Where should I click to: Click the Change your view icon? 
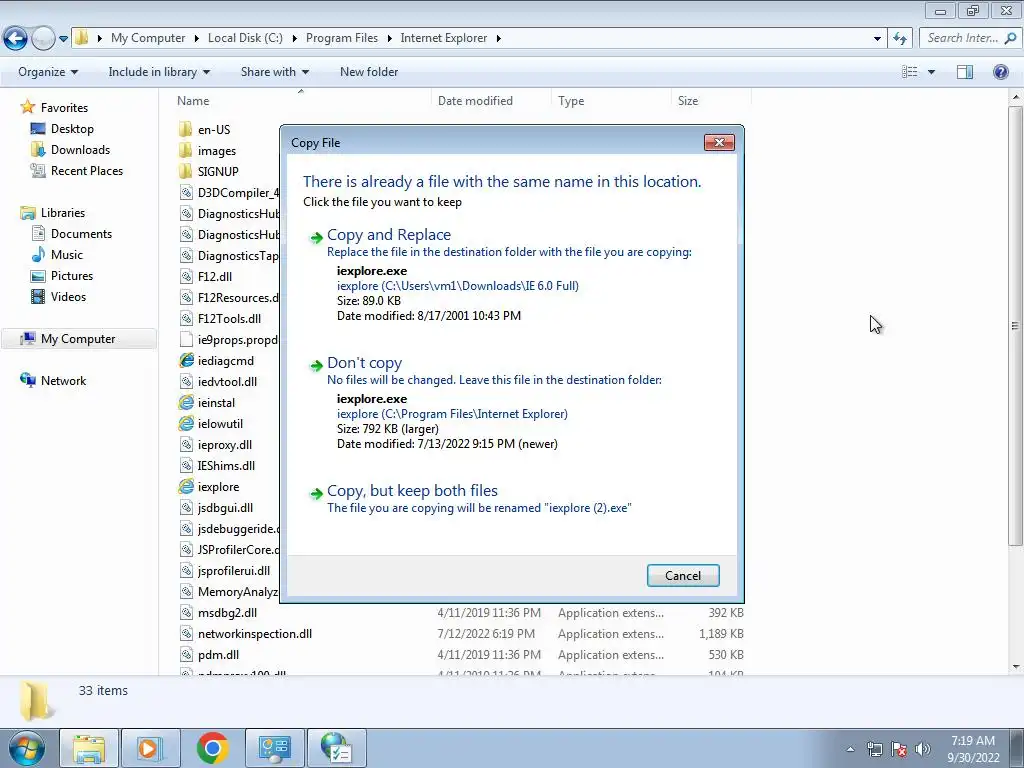coord(910,72)
